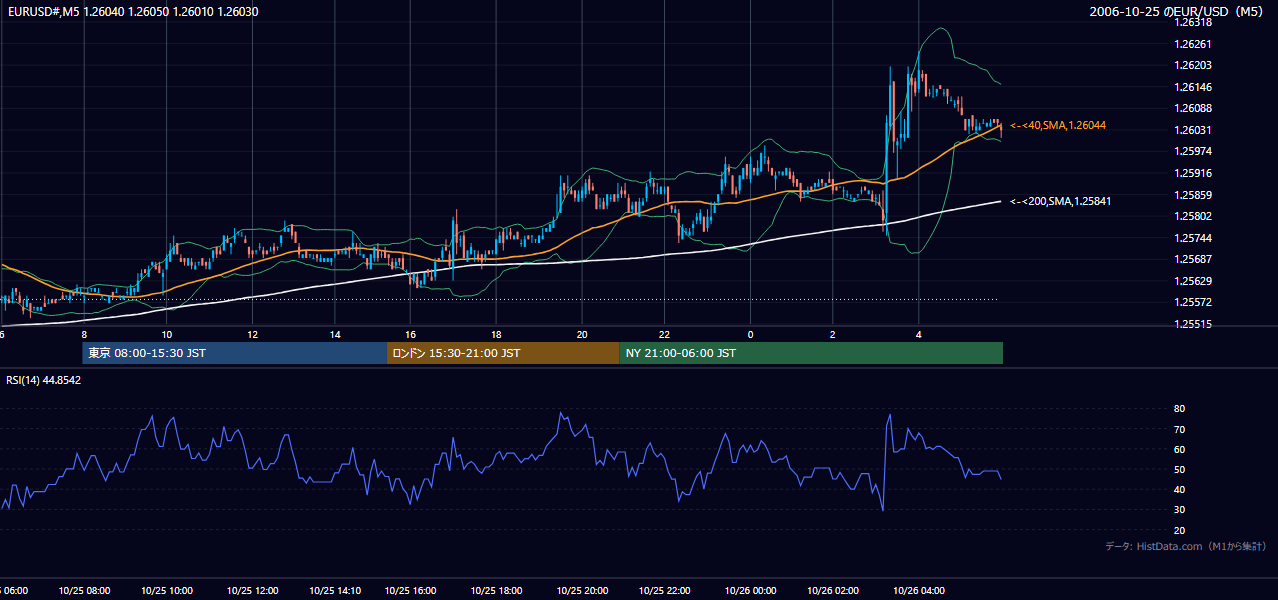The height and width of the screenshot is (600, 1278).
Task: Click the RSI(14) 44.8542 indicator label
Action: tap(44, 380)
